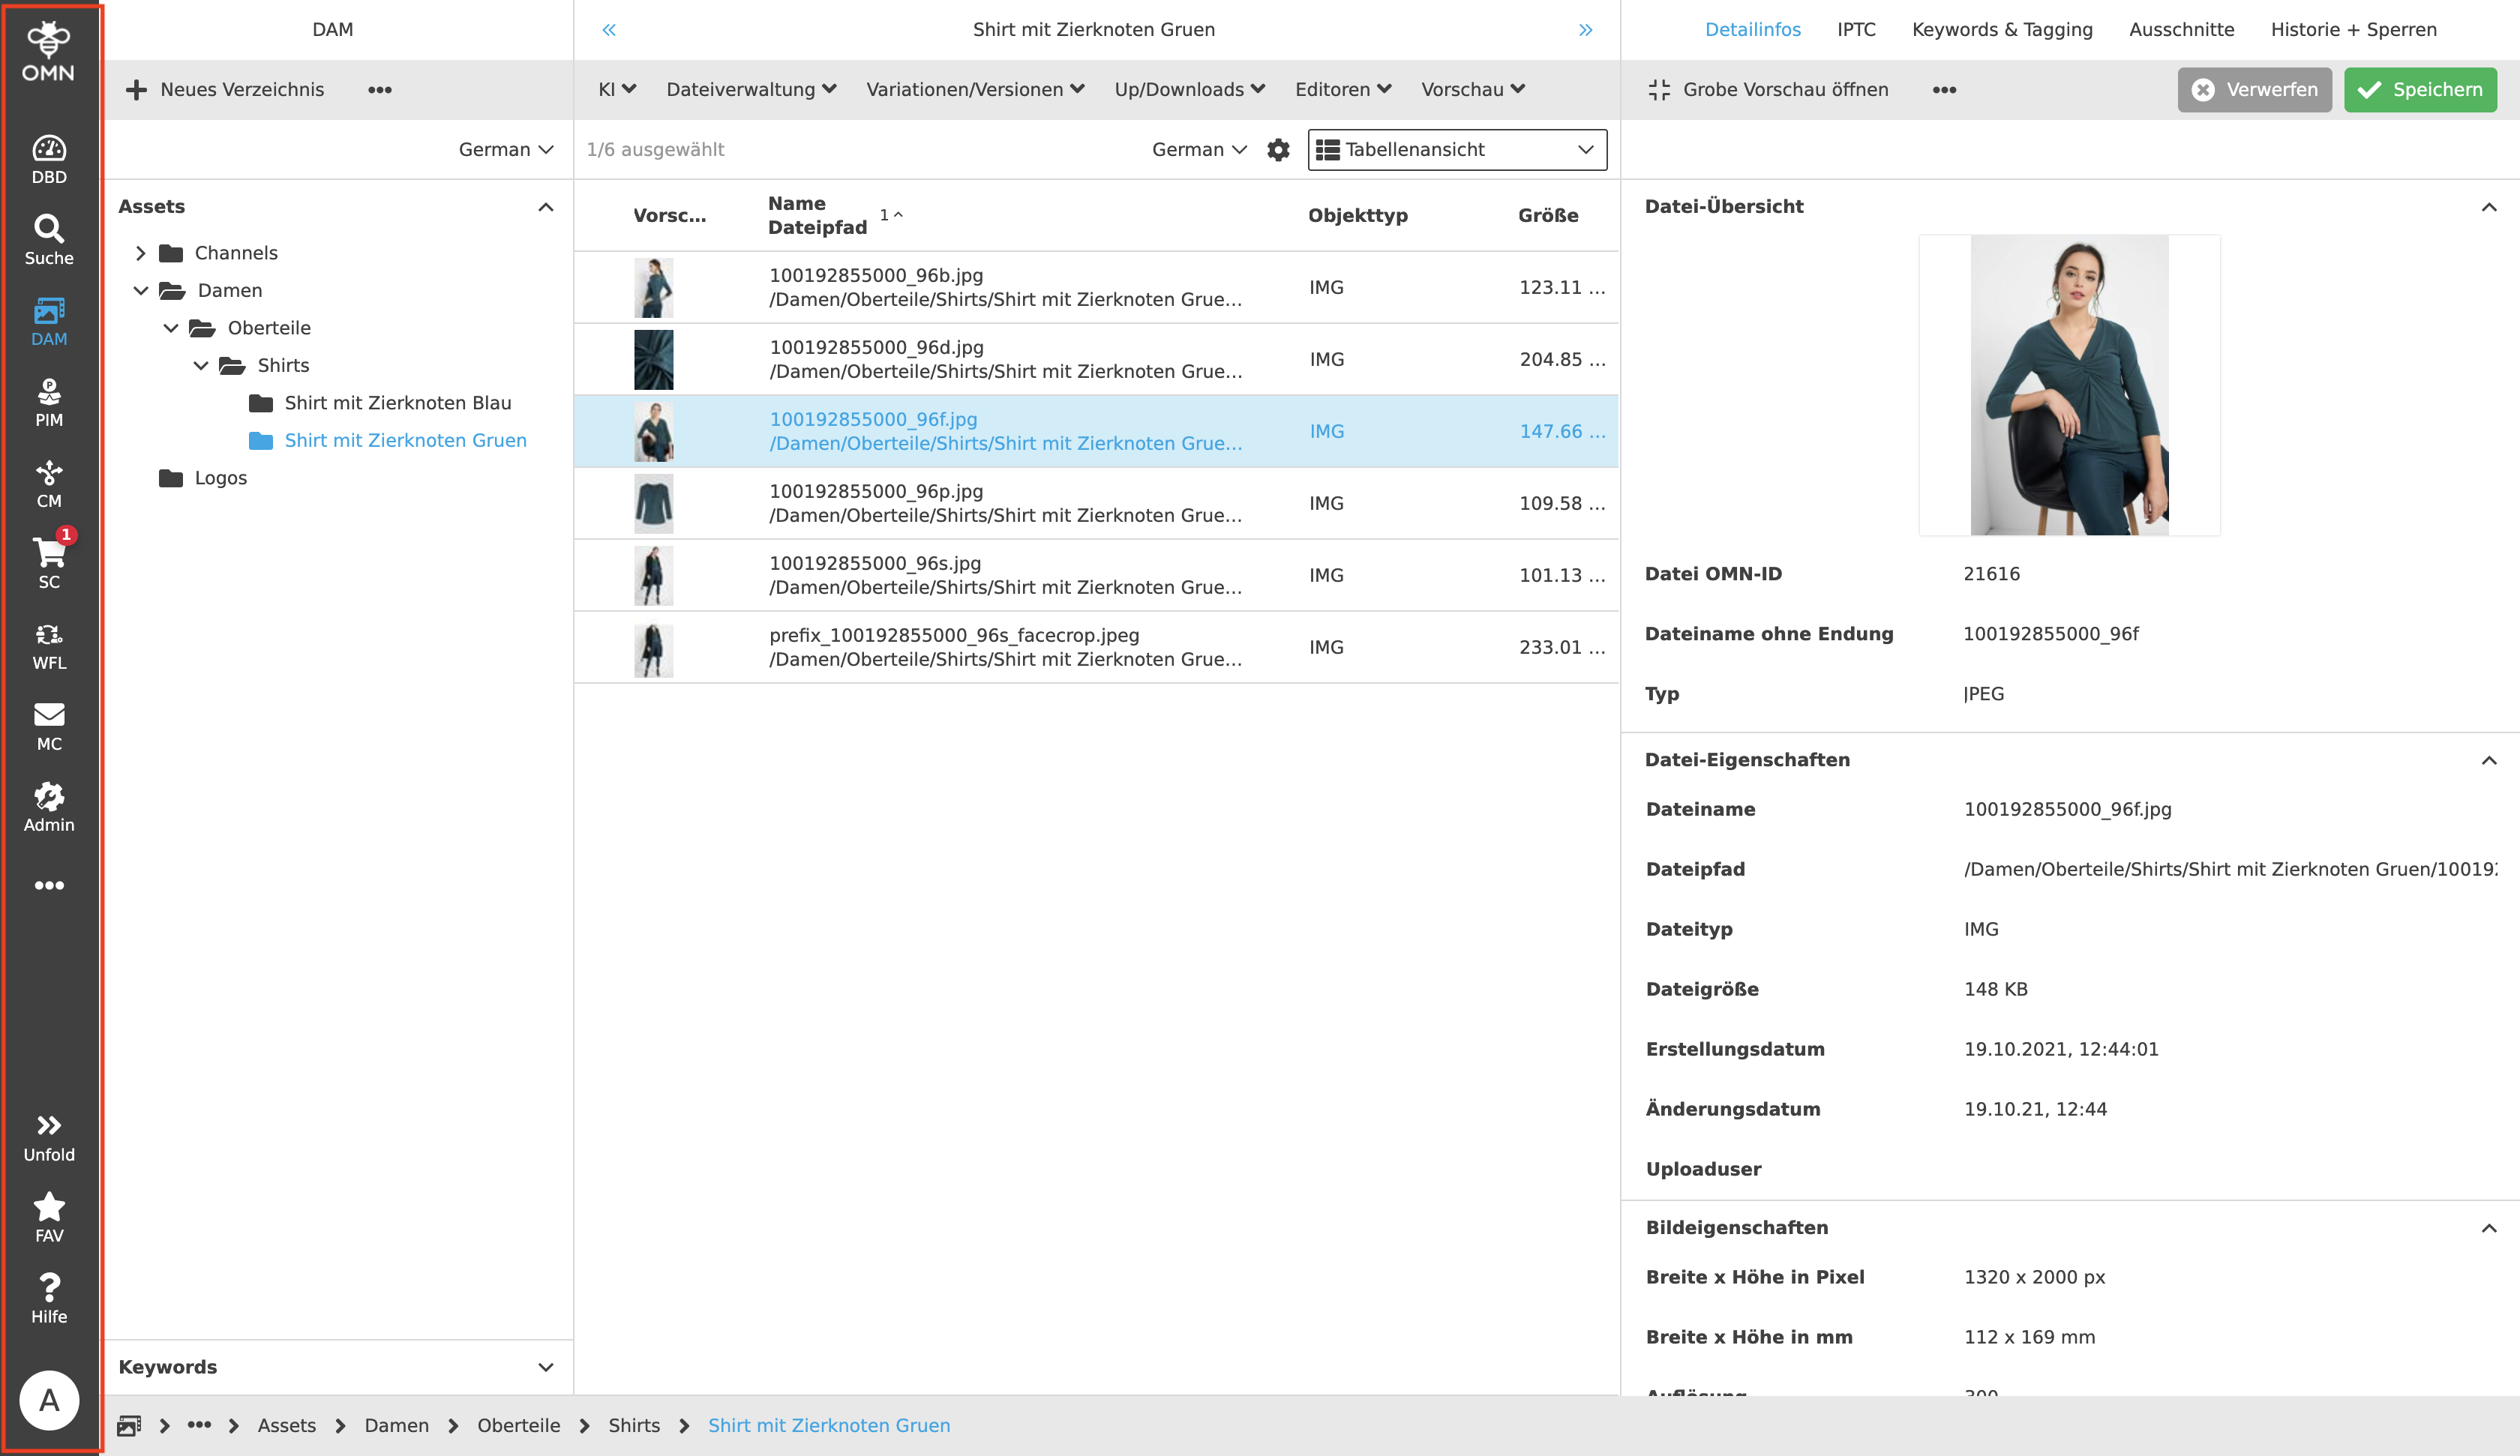Viewport: 2520px width, 1456px height.
Task: Open the Admin module icon
Action: pyautogui.click(x=48, y=805)
